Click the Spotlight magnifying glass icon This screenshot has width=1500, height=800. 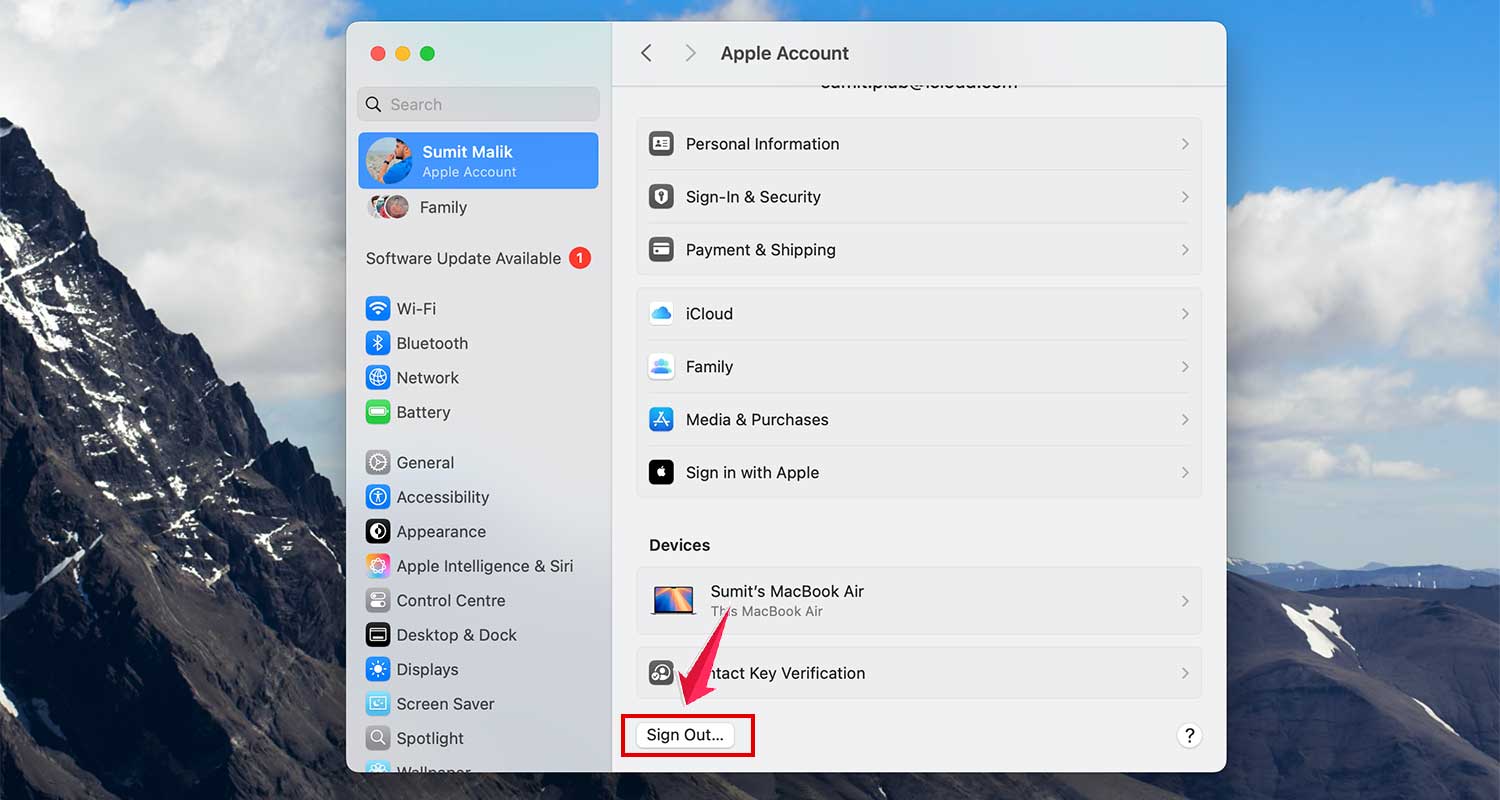point(378,738)
